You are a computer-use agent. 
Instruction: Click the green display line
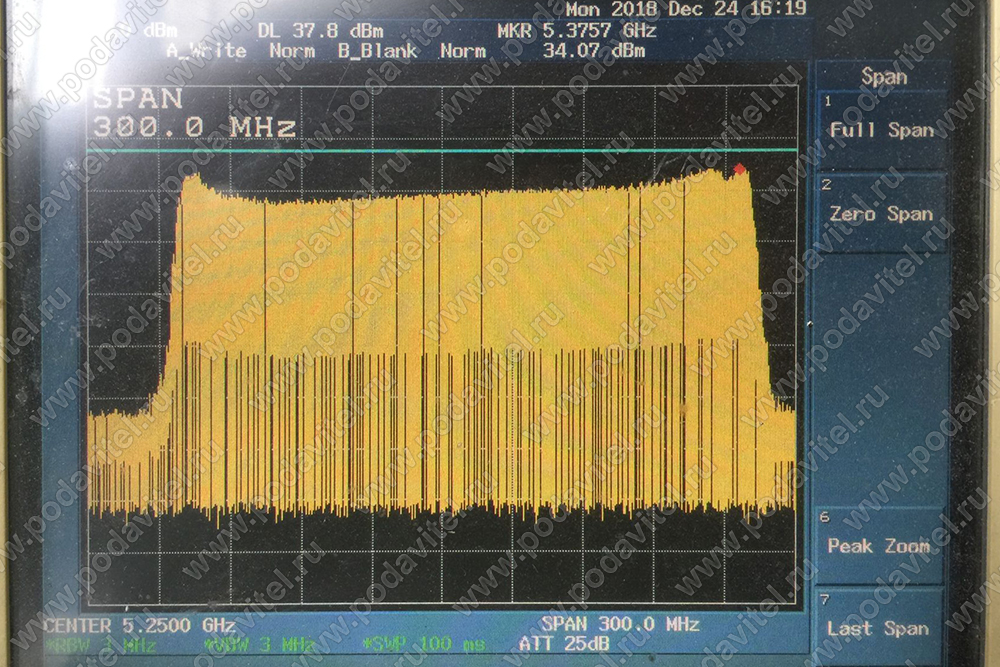[x=440, y=150]
